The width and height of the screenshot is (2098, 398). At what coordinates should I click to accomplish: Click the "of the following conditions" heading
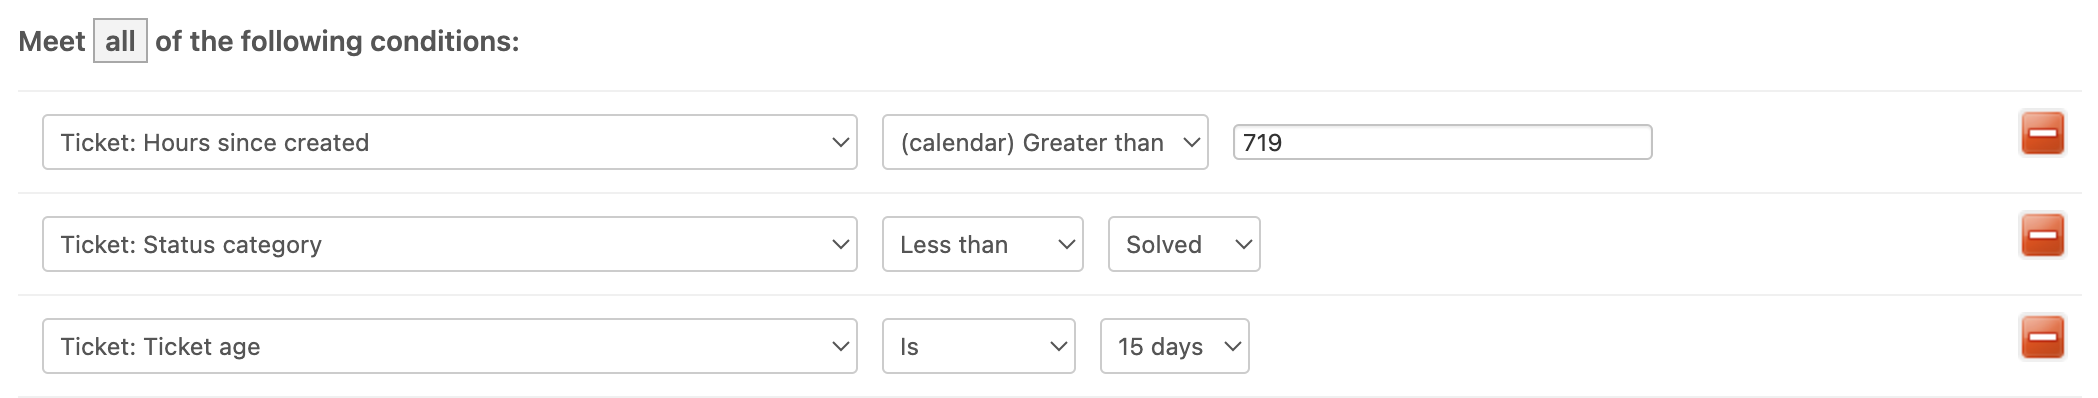(337, 41)
